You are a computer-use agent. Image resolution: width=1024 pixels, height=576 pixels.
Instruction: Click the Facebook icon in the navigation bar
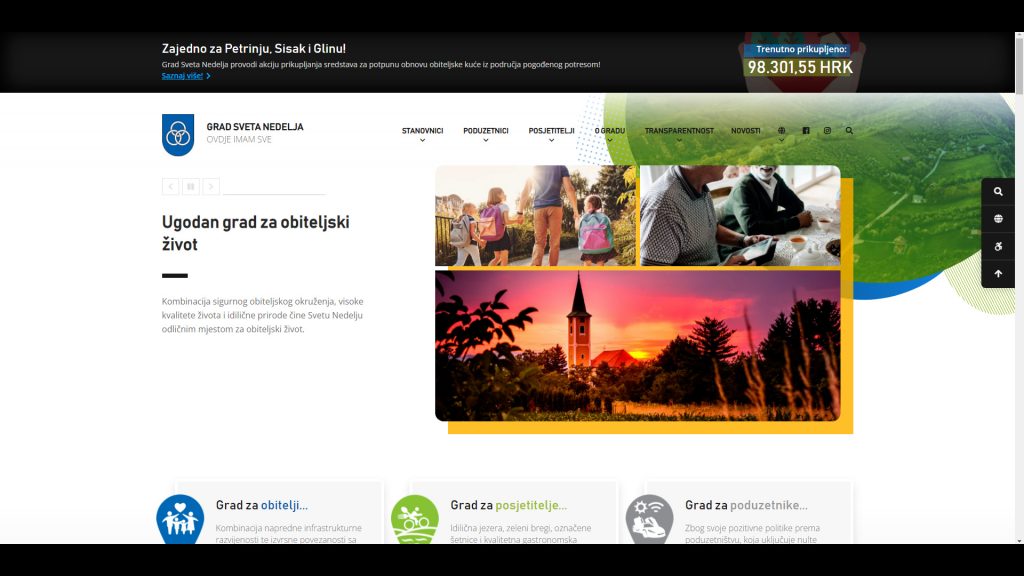pos(806,131)
